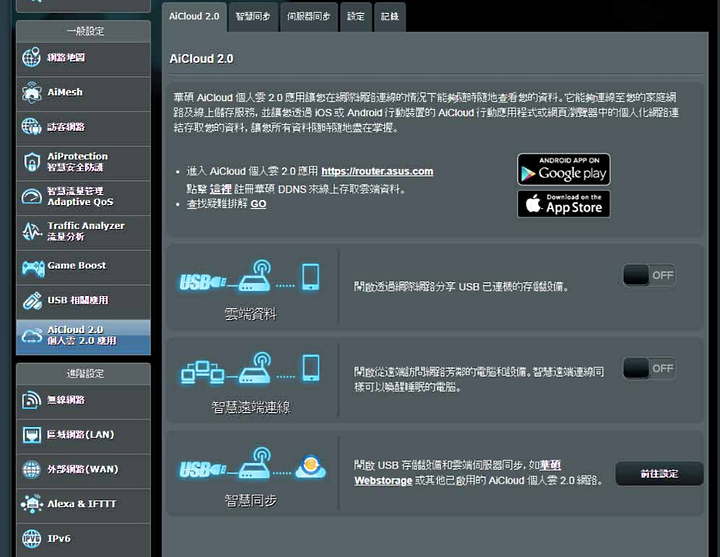720x557 pixels.
Task: Go to the 設定 tab
Action: (355, 17)
